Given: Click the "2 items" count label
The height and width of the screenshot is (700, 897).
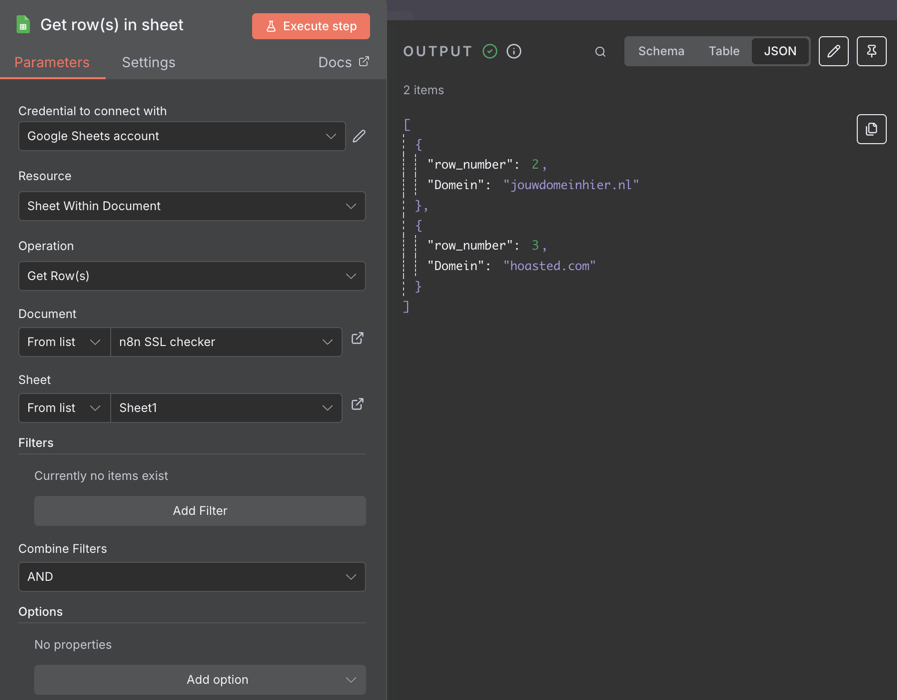Looking at the screenshot, I should [x=423, y=90].
